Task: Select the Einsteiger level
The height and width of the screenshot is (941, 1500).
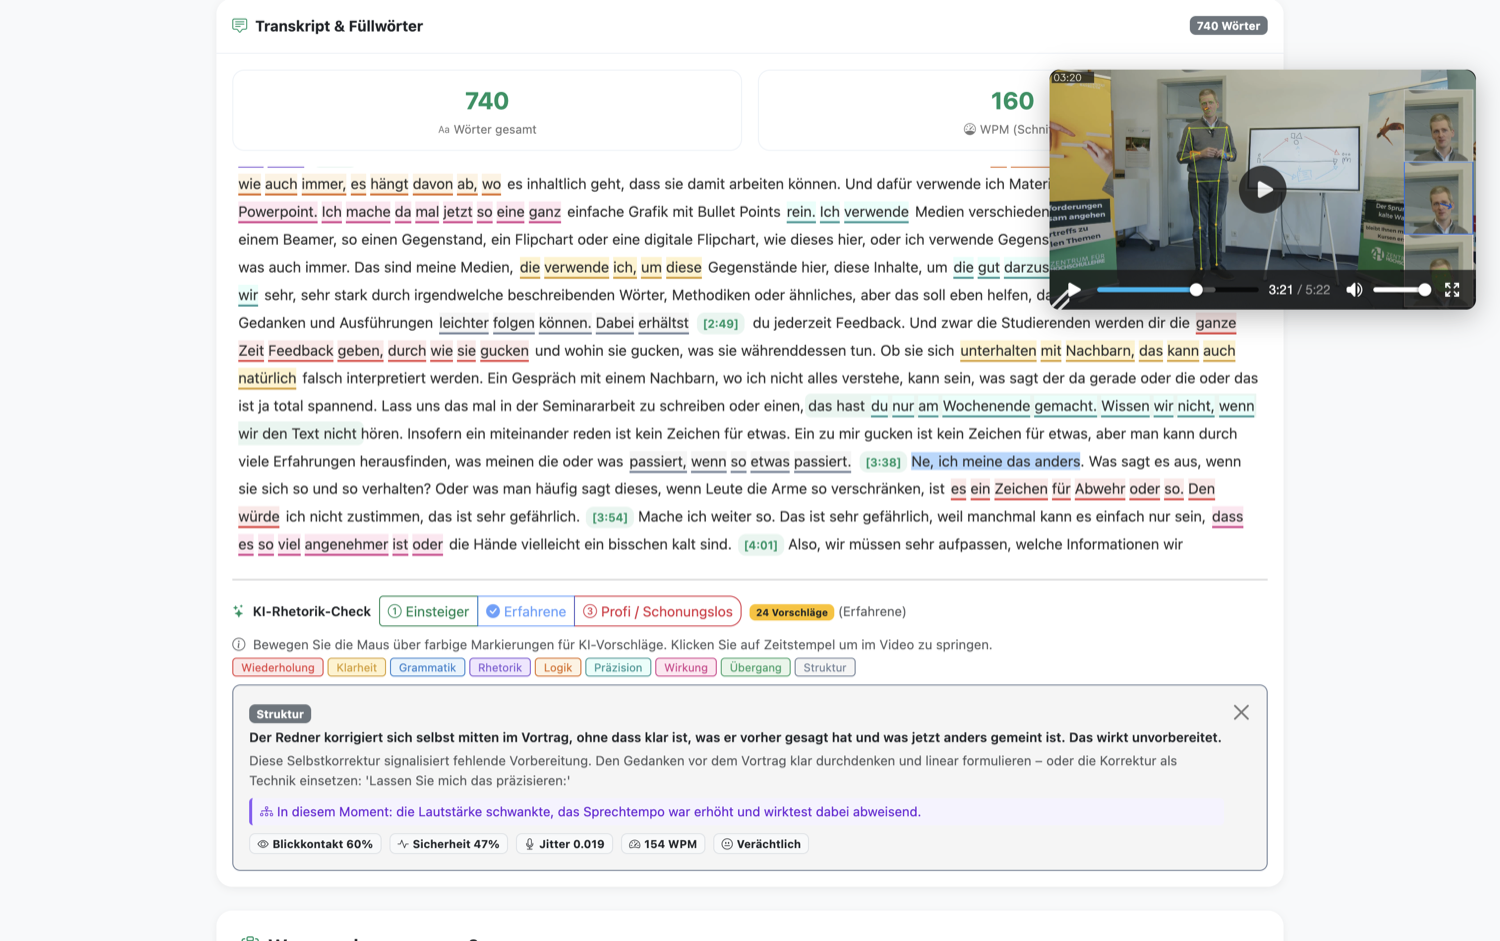Action: click(x=428, y=611)
